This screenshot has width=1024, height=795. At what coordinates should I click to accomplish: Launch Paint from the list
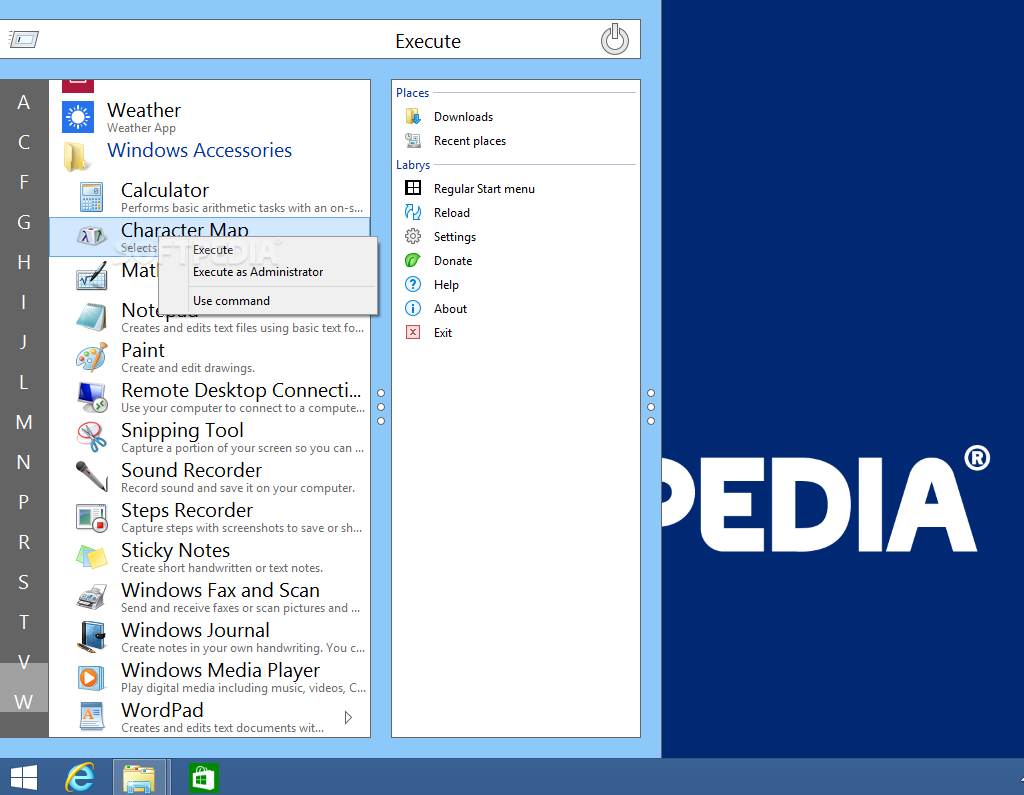click(x=210, y=357)
